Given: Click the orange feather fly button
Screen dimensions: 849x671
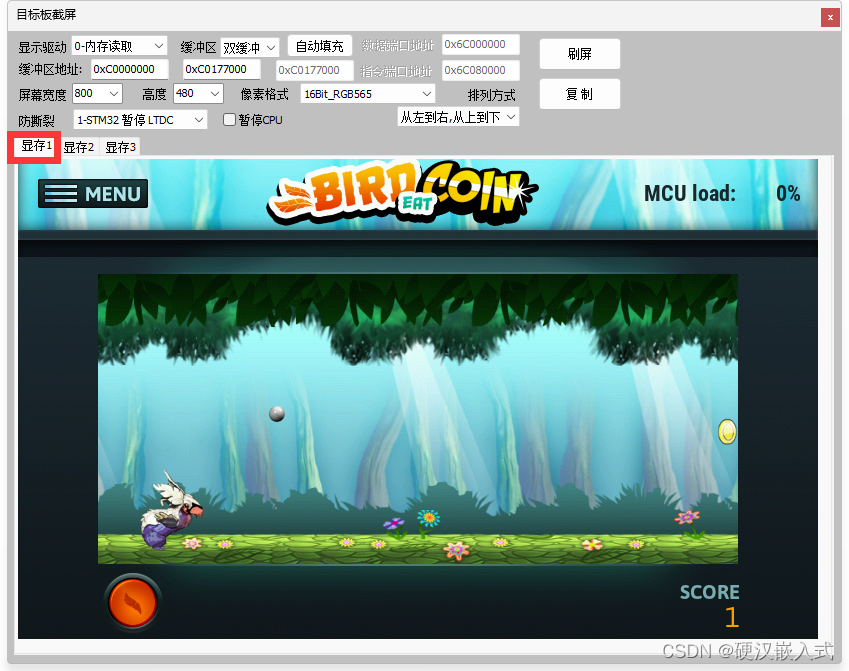Looking at the screenshot, I should click(x=133, y=602).
